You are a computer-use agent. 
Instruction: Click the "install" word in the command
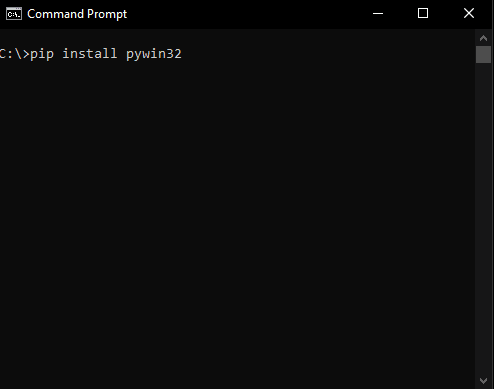[90, 53]
